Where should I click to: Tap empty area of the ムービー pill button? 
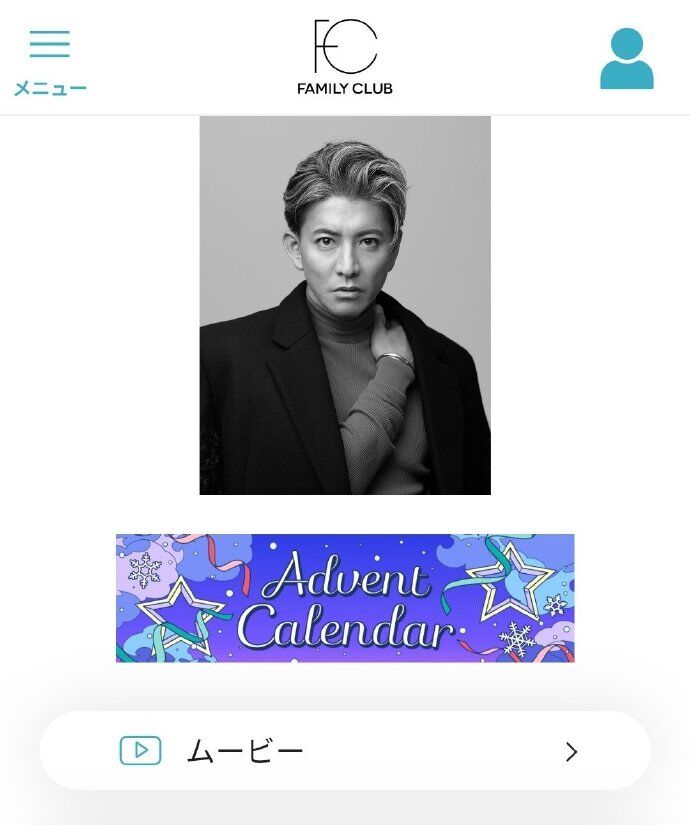click(x=432, y=751)
